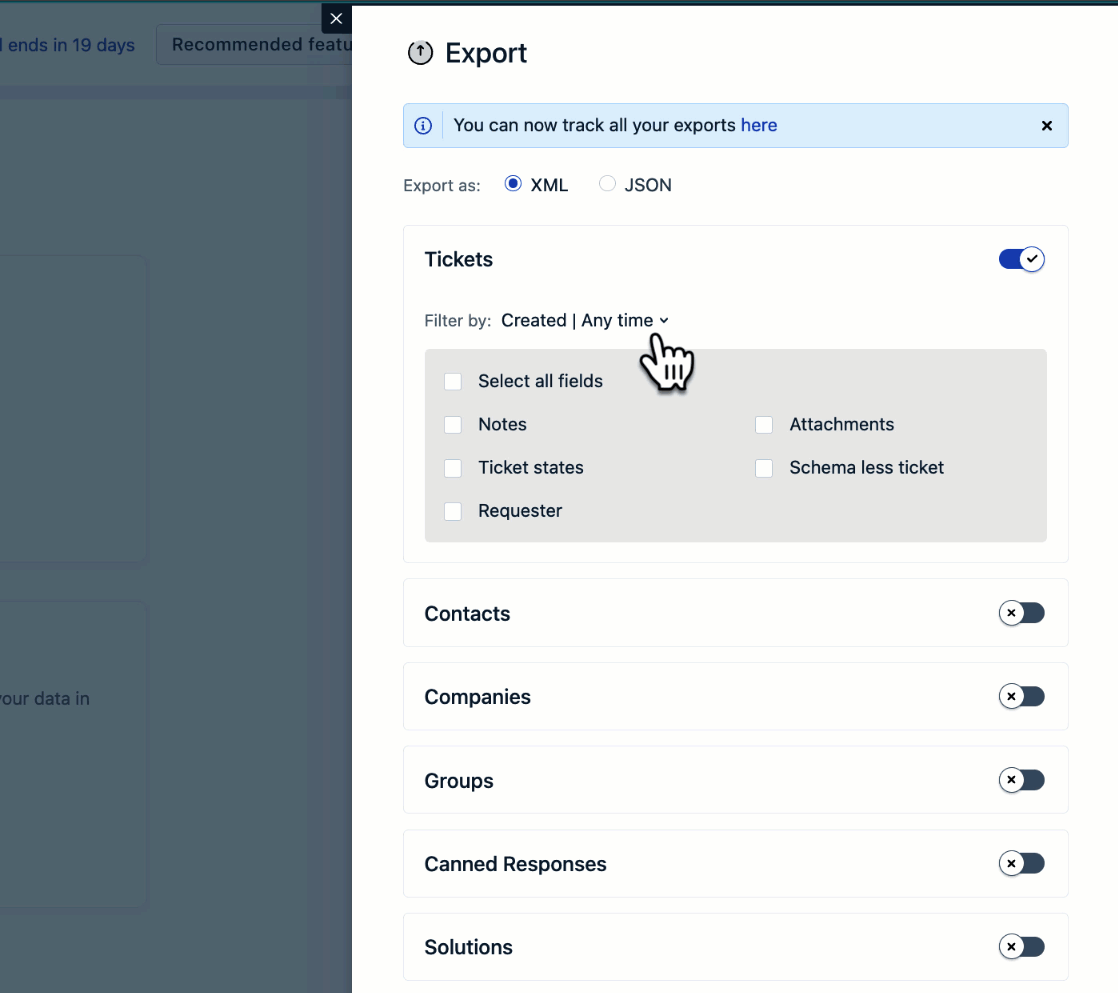Turn on the Companies export toggle
Screen dimensions: 1118x993
[x=1021, y=696]
